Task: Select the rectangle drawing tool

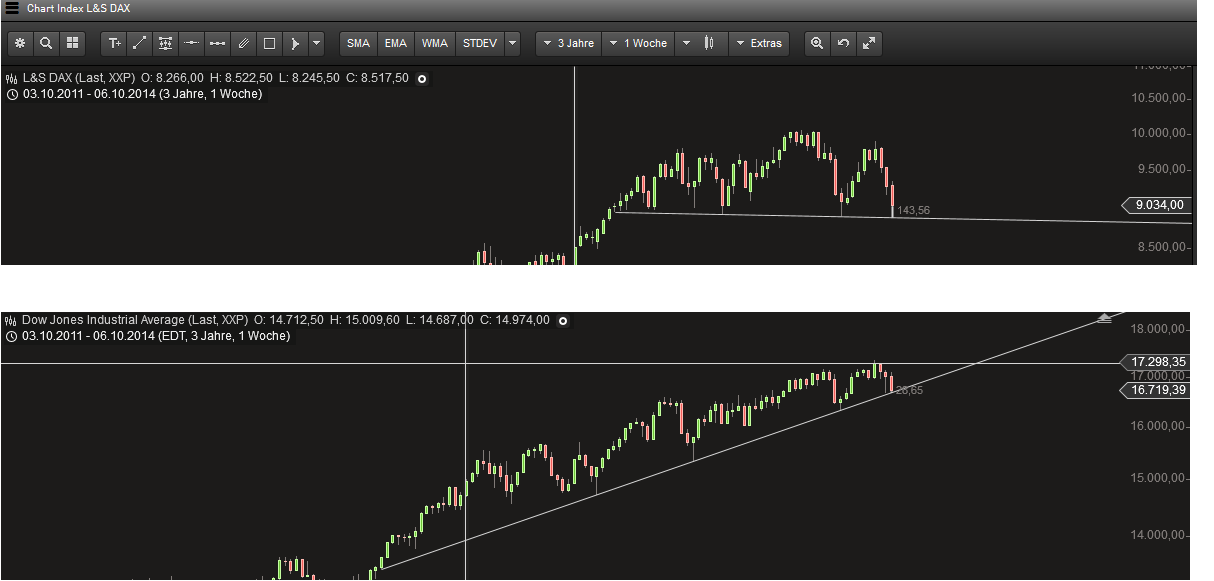Action: click(x=270, y=43)
